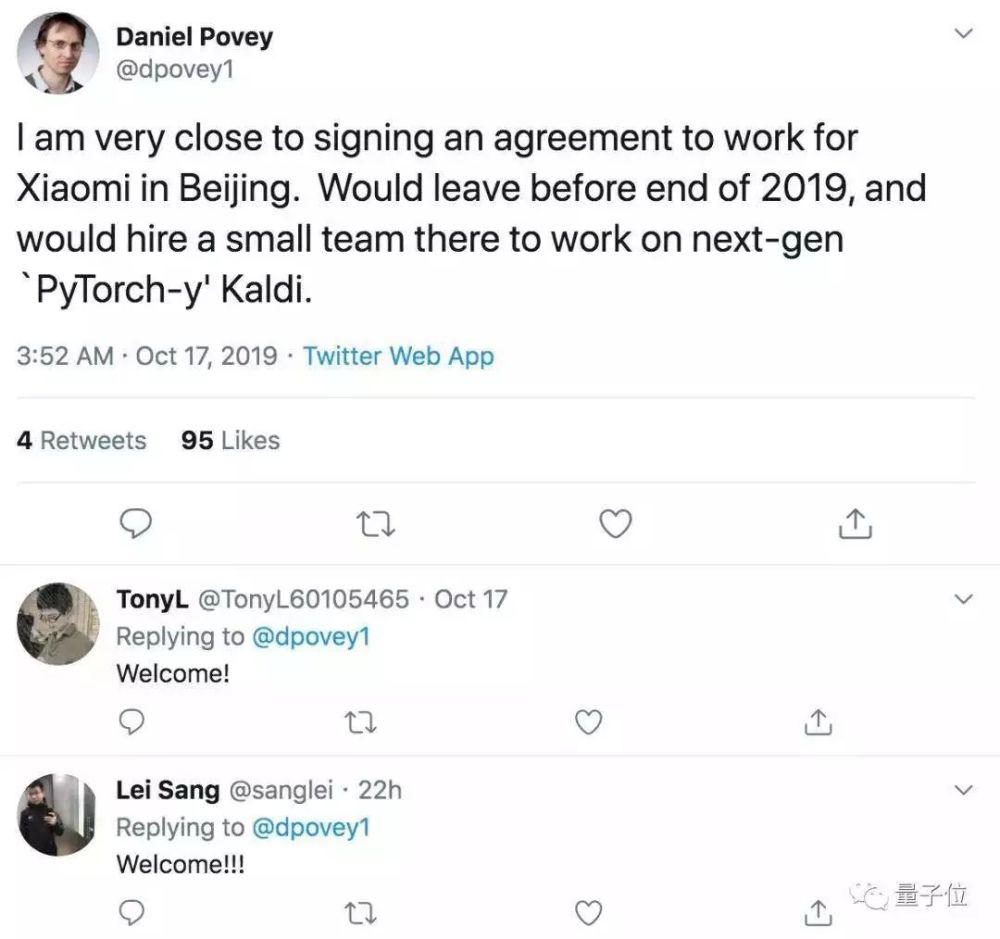
Task: Expand options chevron on Lei Sang's reply
Action: [964, 790]
